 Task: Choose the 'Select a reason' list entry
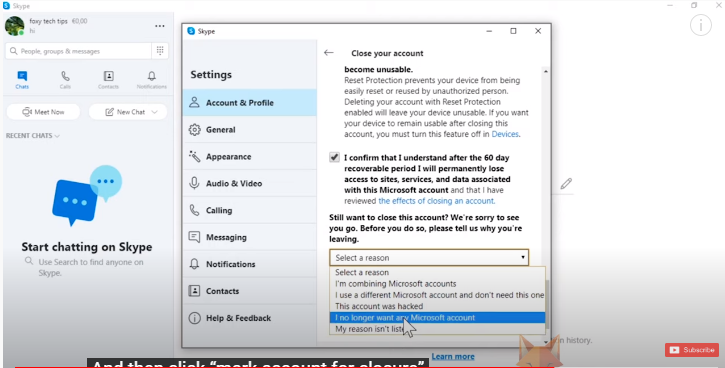pyautogui.click(x=437, y=272)
